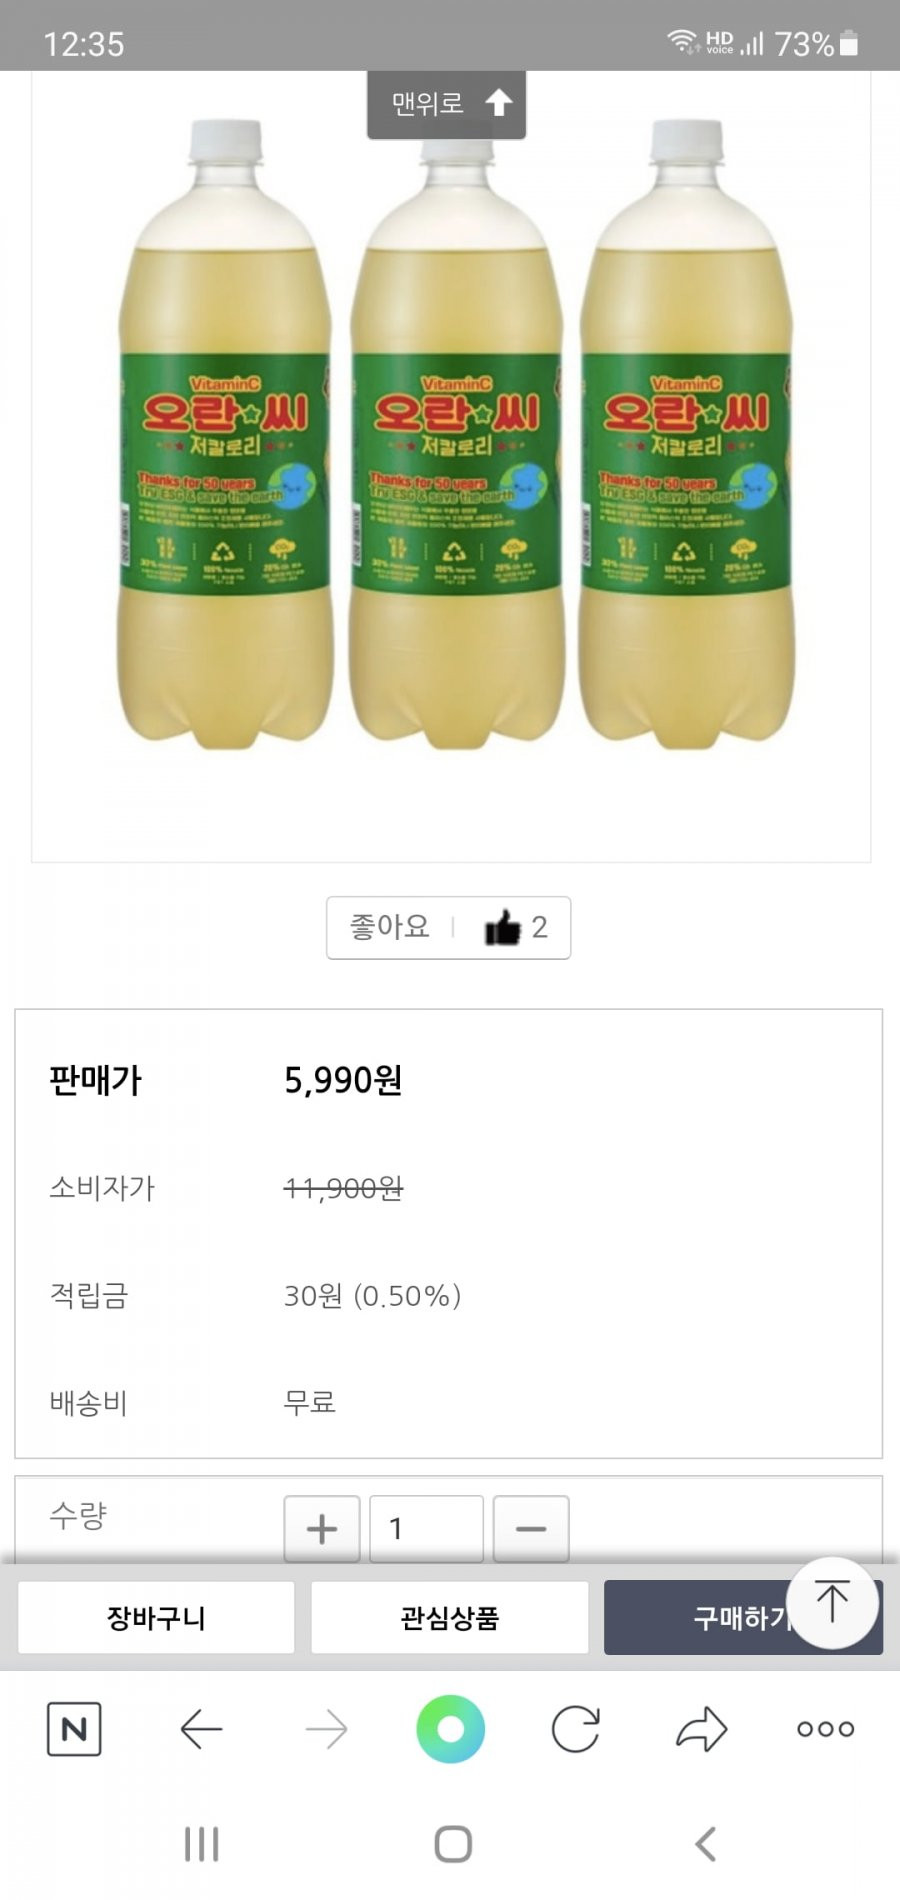Open Android recent apps button
900x1900 pixels.
coord(201,1845)
